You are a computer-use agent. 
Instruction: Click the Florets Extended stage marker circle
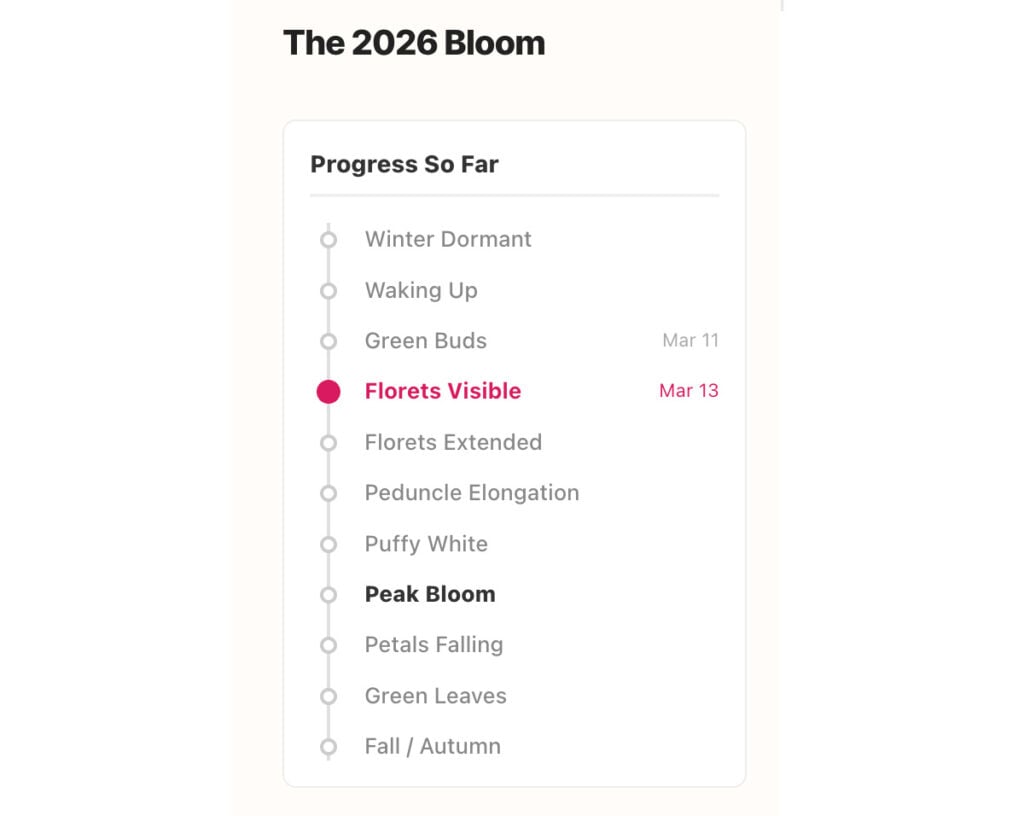(x=328, y=442)
